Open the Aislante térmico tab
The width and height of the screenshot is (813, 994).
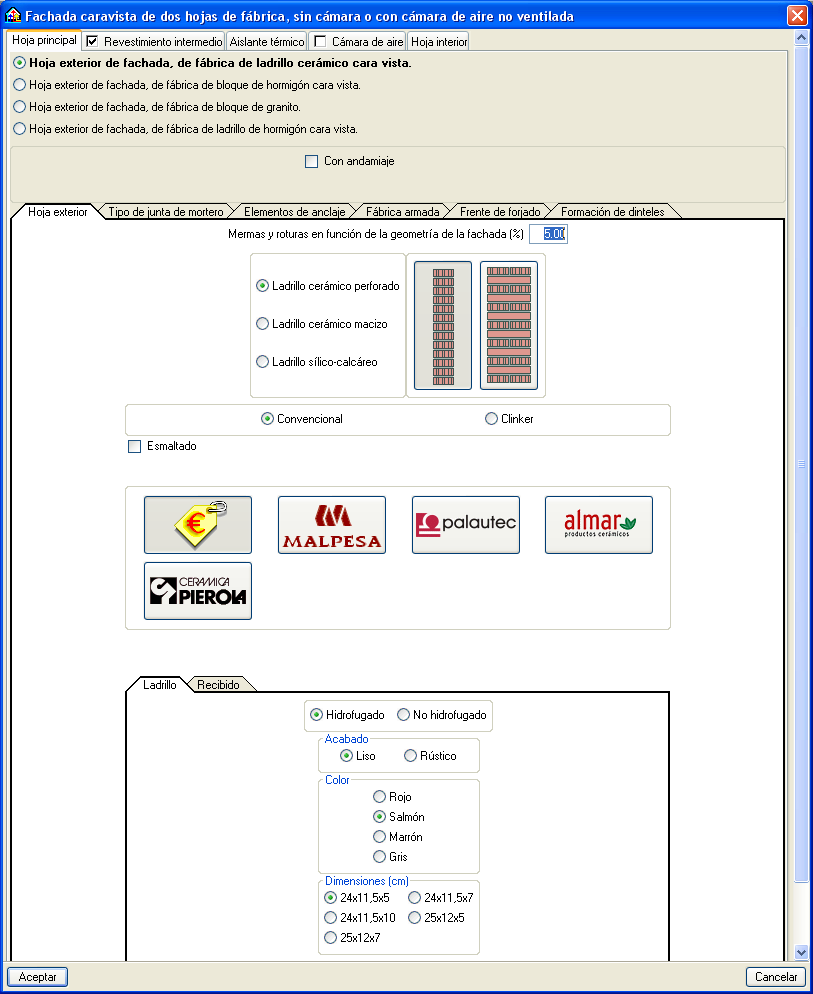click(267, 42)
